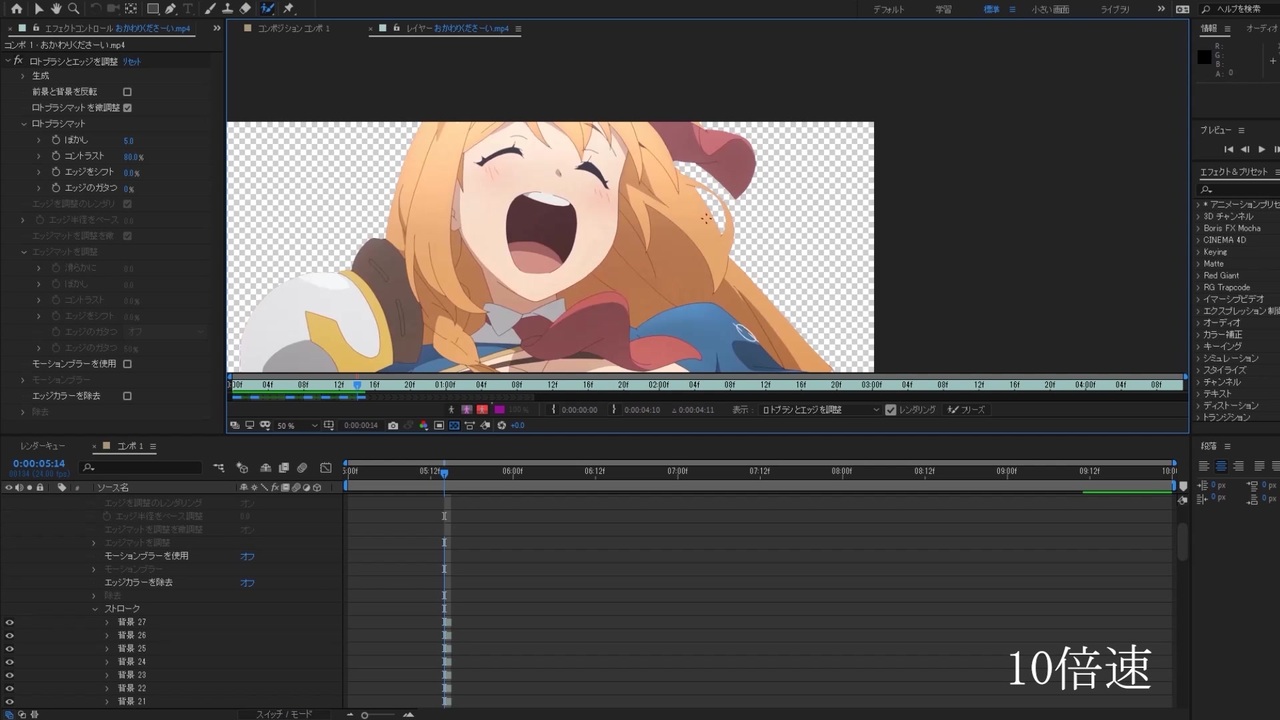Expand the Keying effects category
The height and width of the screenshot is (720, 1280).
coord(1198,252)
